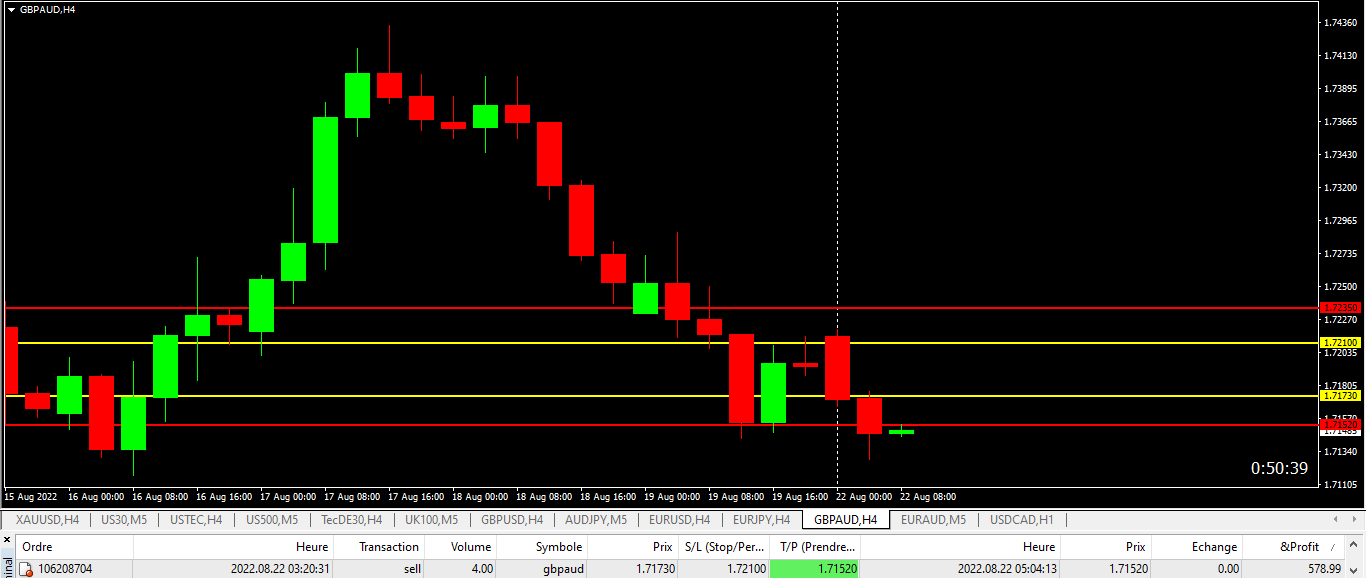Click the close time 2022.08.22 05:04:13
1366x578 pixels.
(x=1007, y=569)
